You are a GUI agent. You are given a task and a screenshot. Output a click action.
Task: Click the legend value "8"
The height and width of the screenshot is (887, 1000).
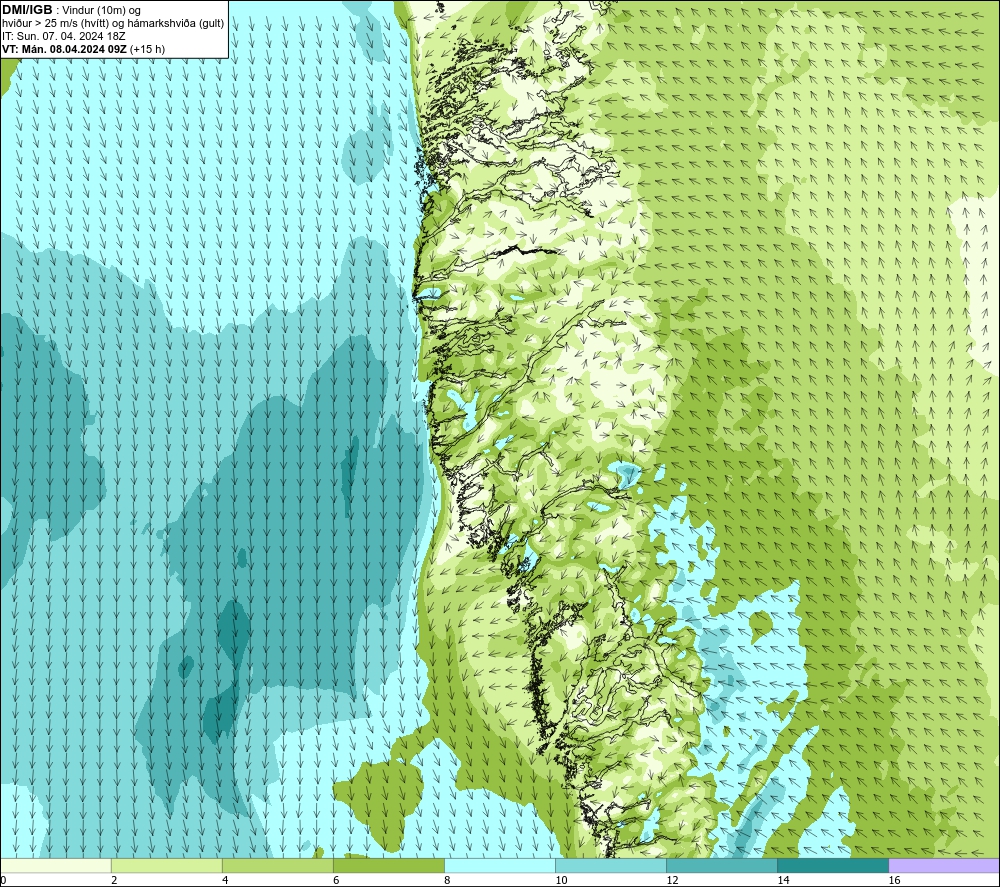tap(447, 880)
